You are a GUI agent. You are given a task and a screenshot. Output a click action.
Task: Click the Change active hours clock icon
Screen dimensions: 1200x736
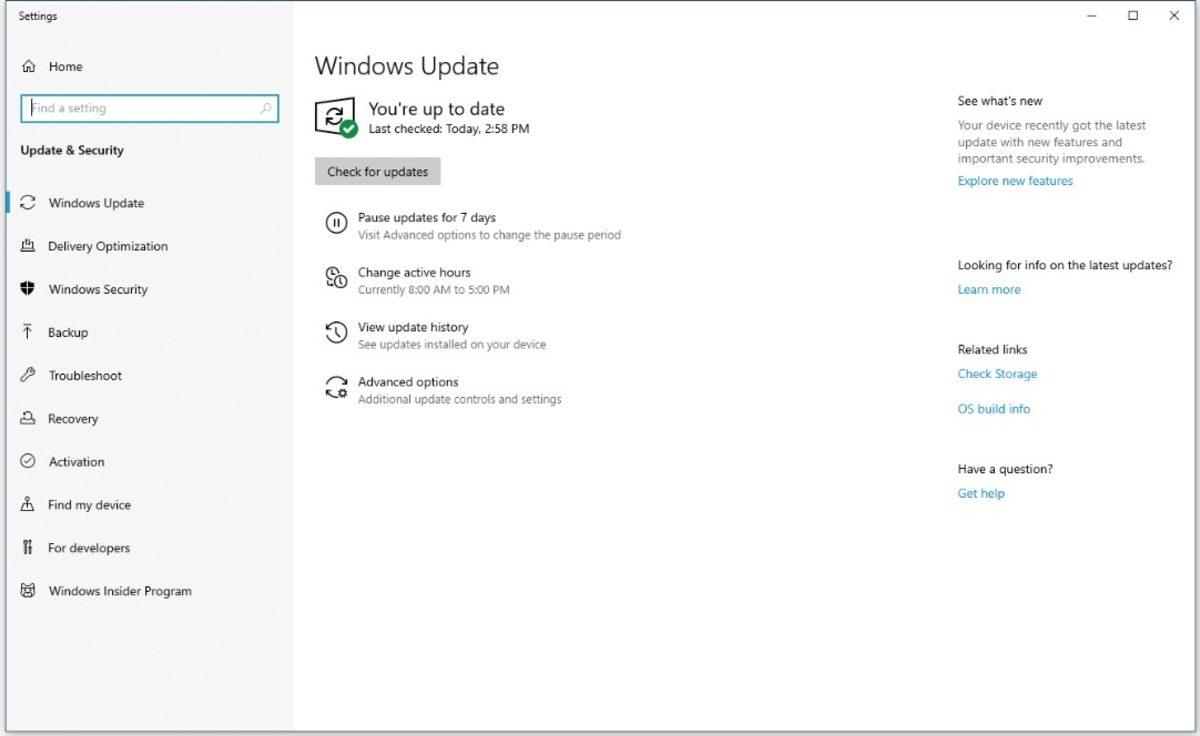pos(336,278)
